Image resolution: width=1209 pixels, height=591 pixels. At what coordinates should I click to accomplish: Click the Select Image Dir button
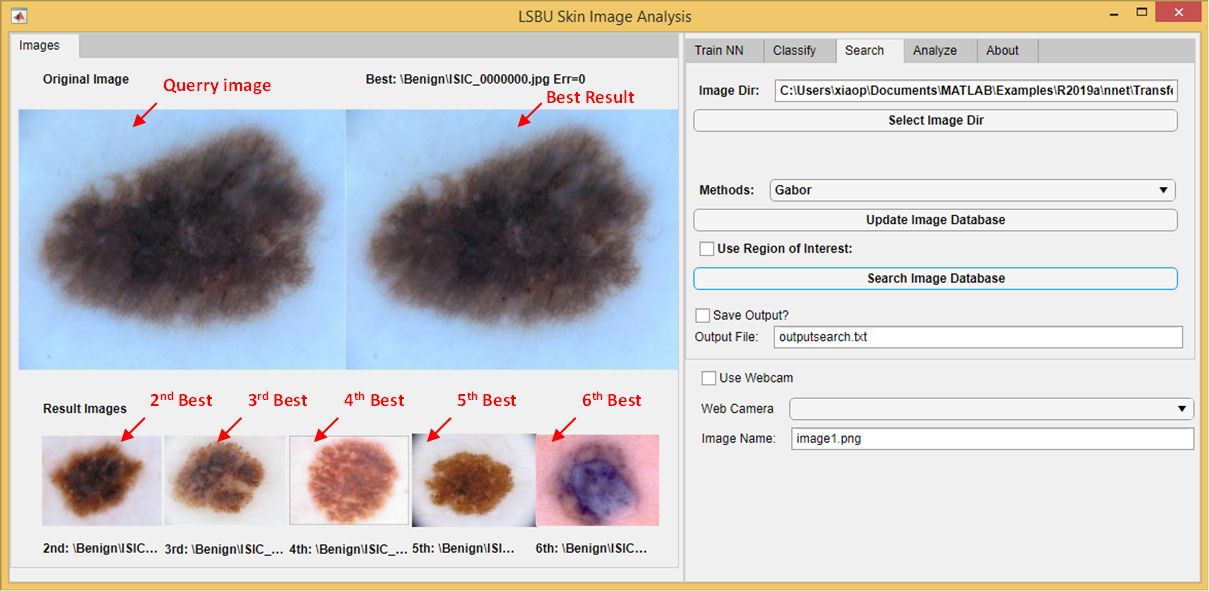(x=935, y=119)
